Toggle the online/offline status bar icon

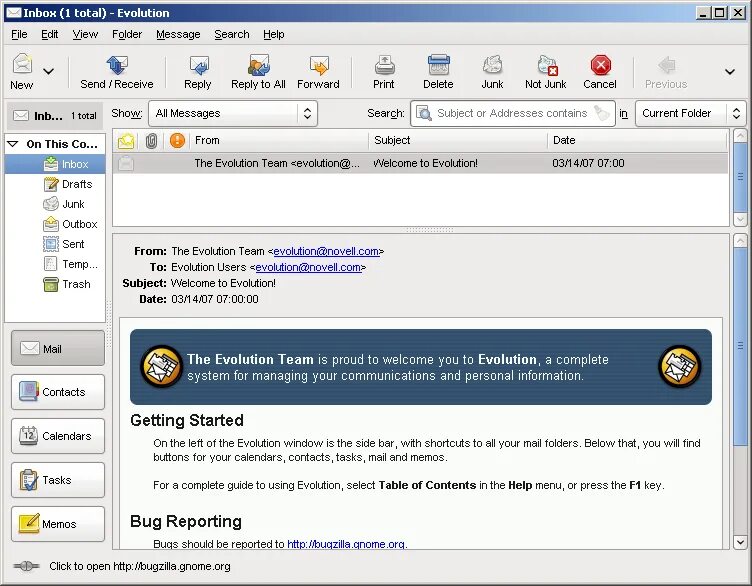coord(26,566)
